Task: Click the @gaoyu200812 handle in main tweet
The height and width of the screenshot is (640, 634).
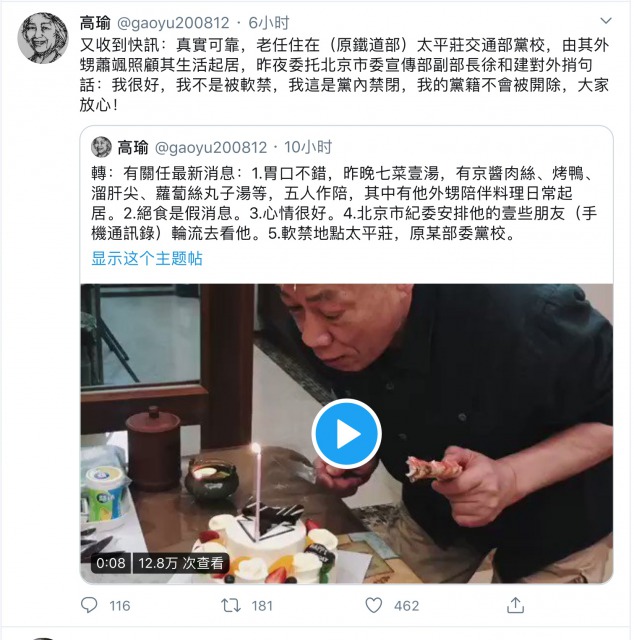Action: 173,23
